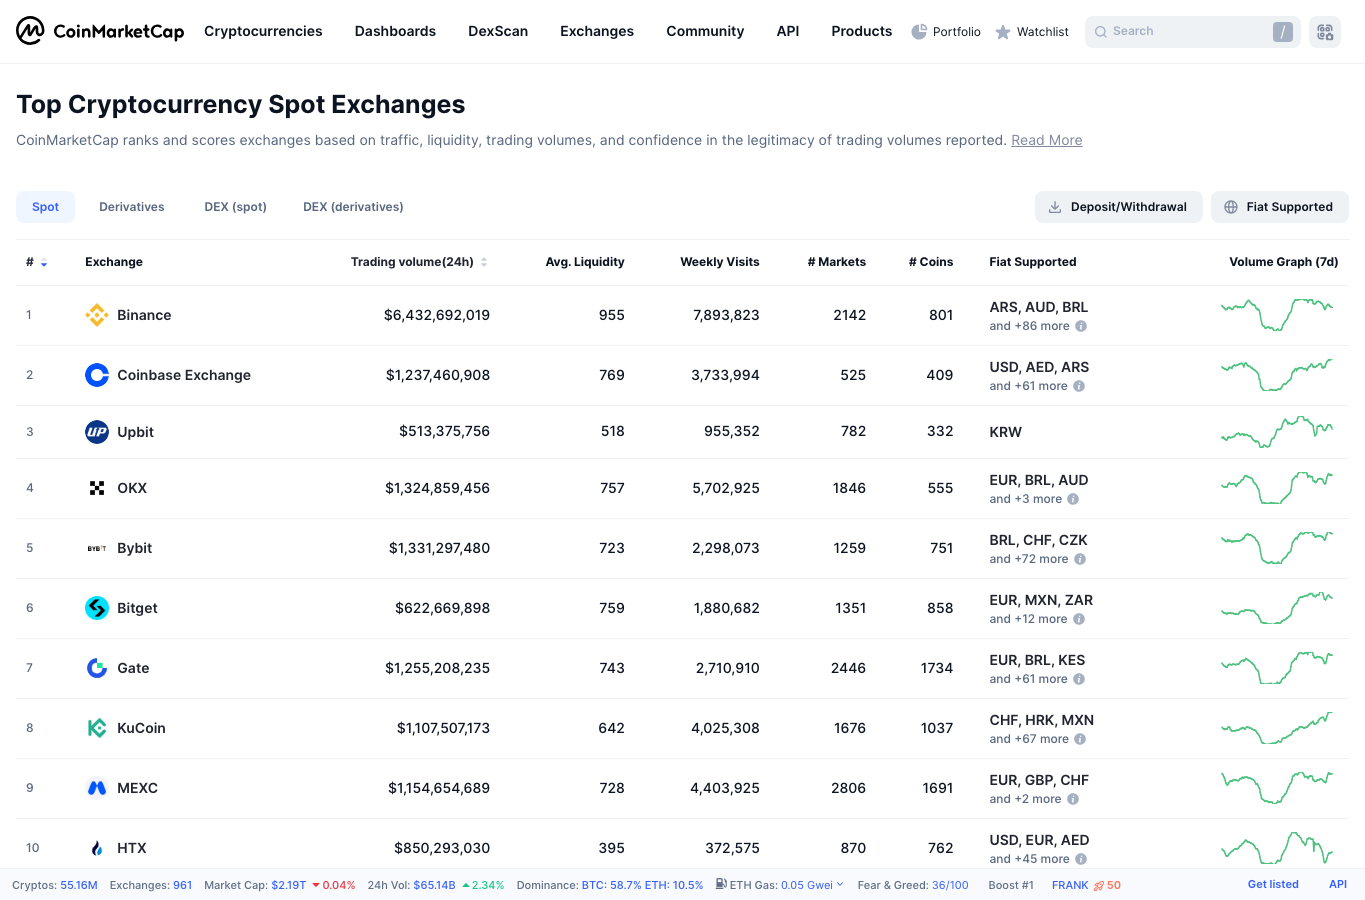1365x900 pixels.
Task: Click the Fear & Greed 36/100 value
Action: coord(950,885)
